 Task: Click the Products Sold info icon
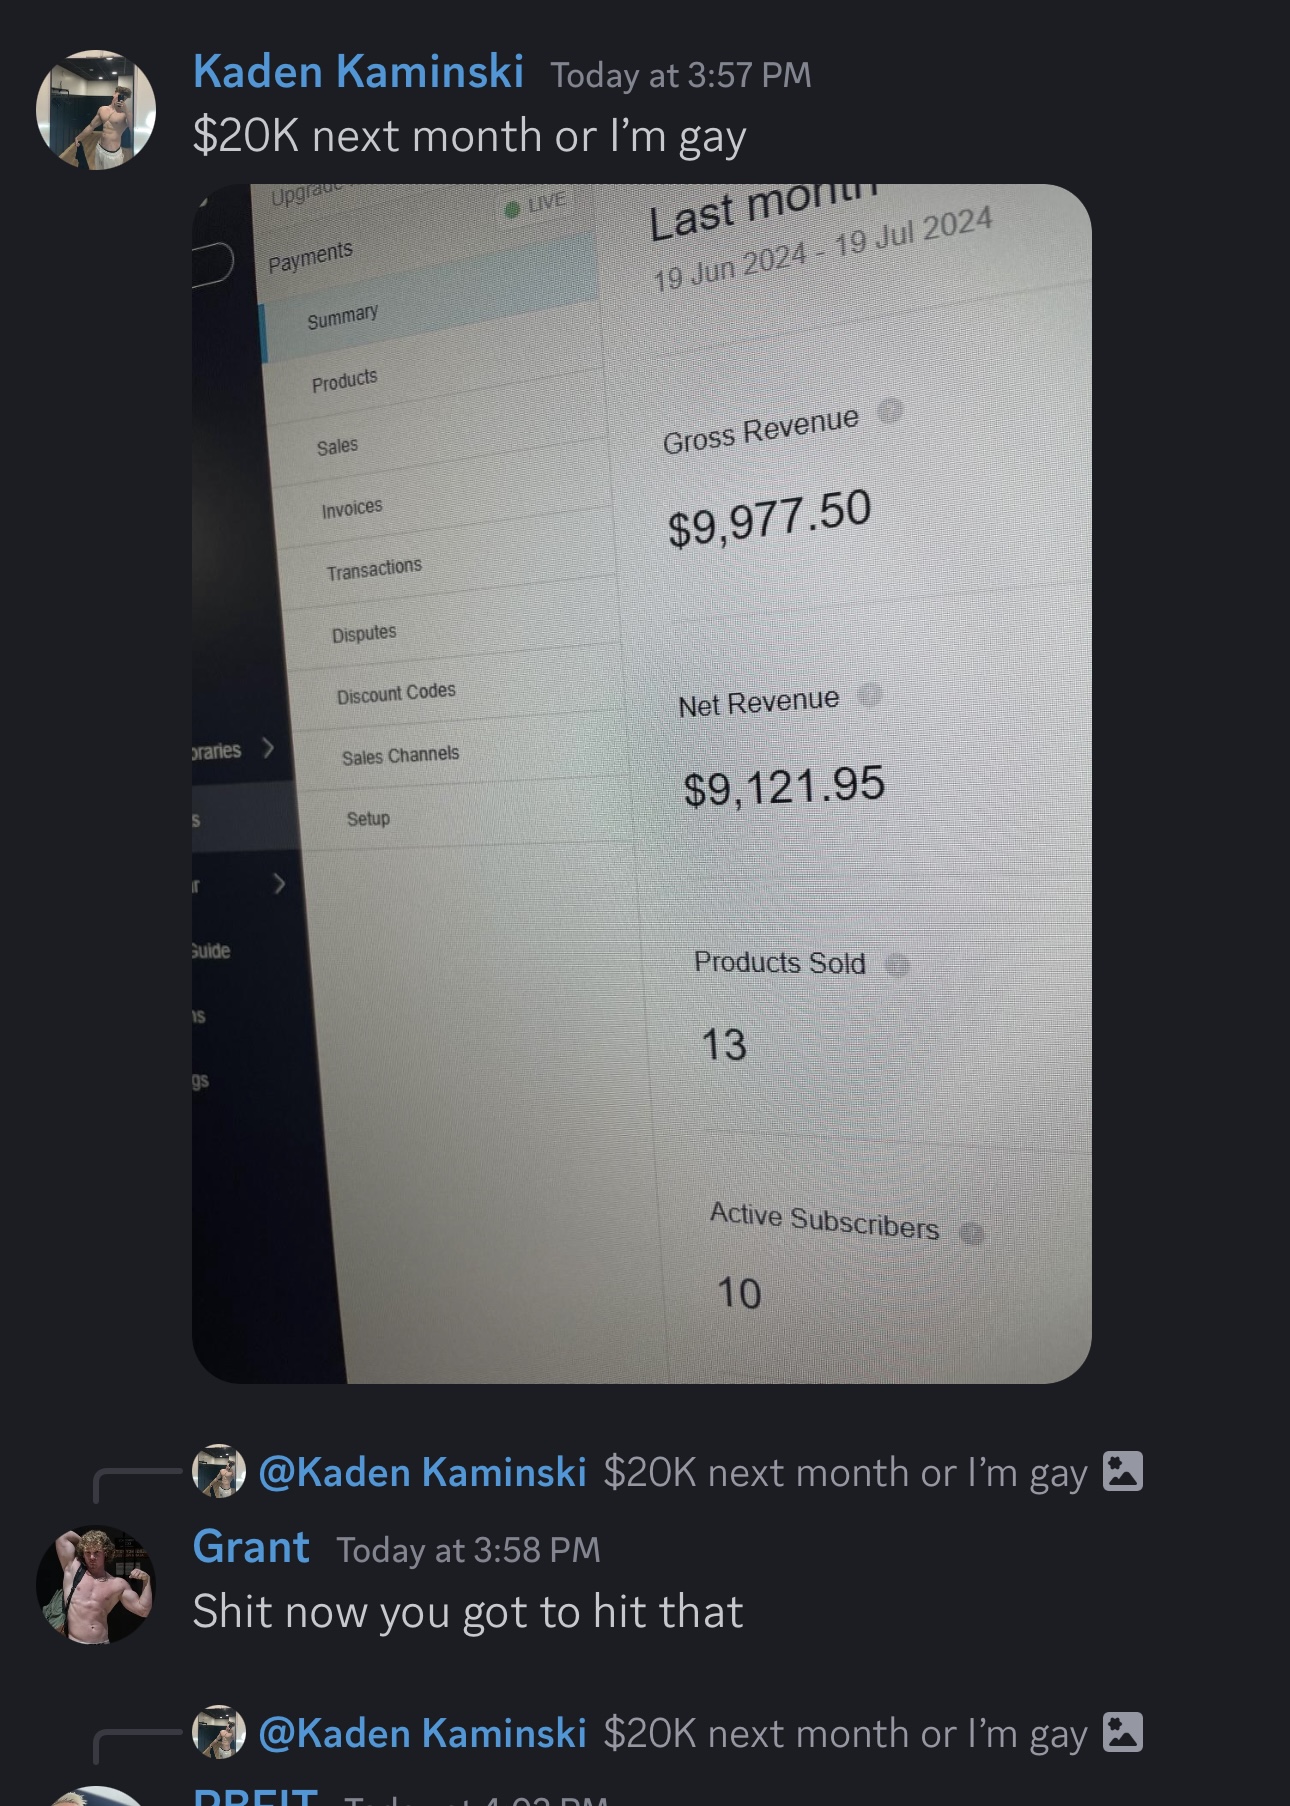(897, 964)
